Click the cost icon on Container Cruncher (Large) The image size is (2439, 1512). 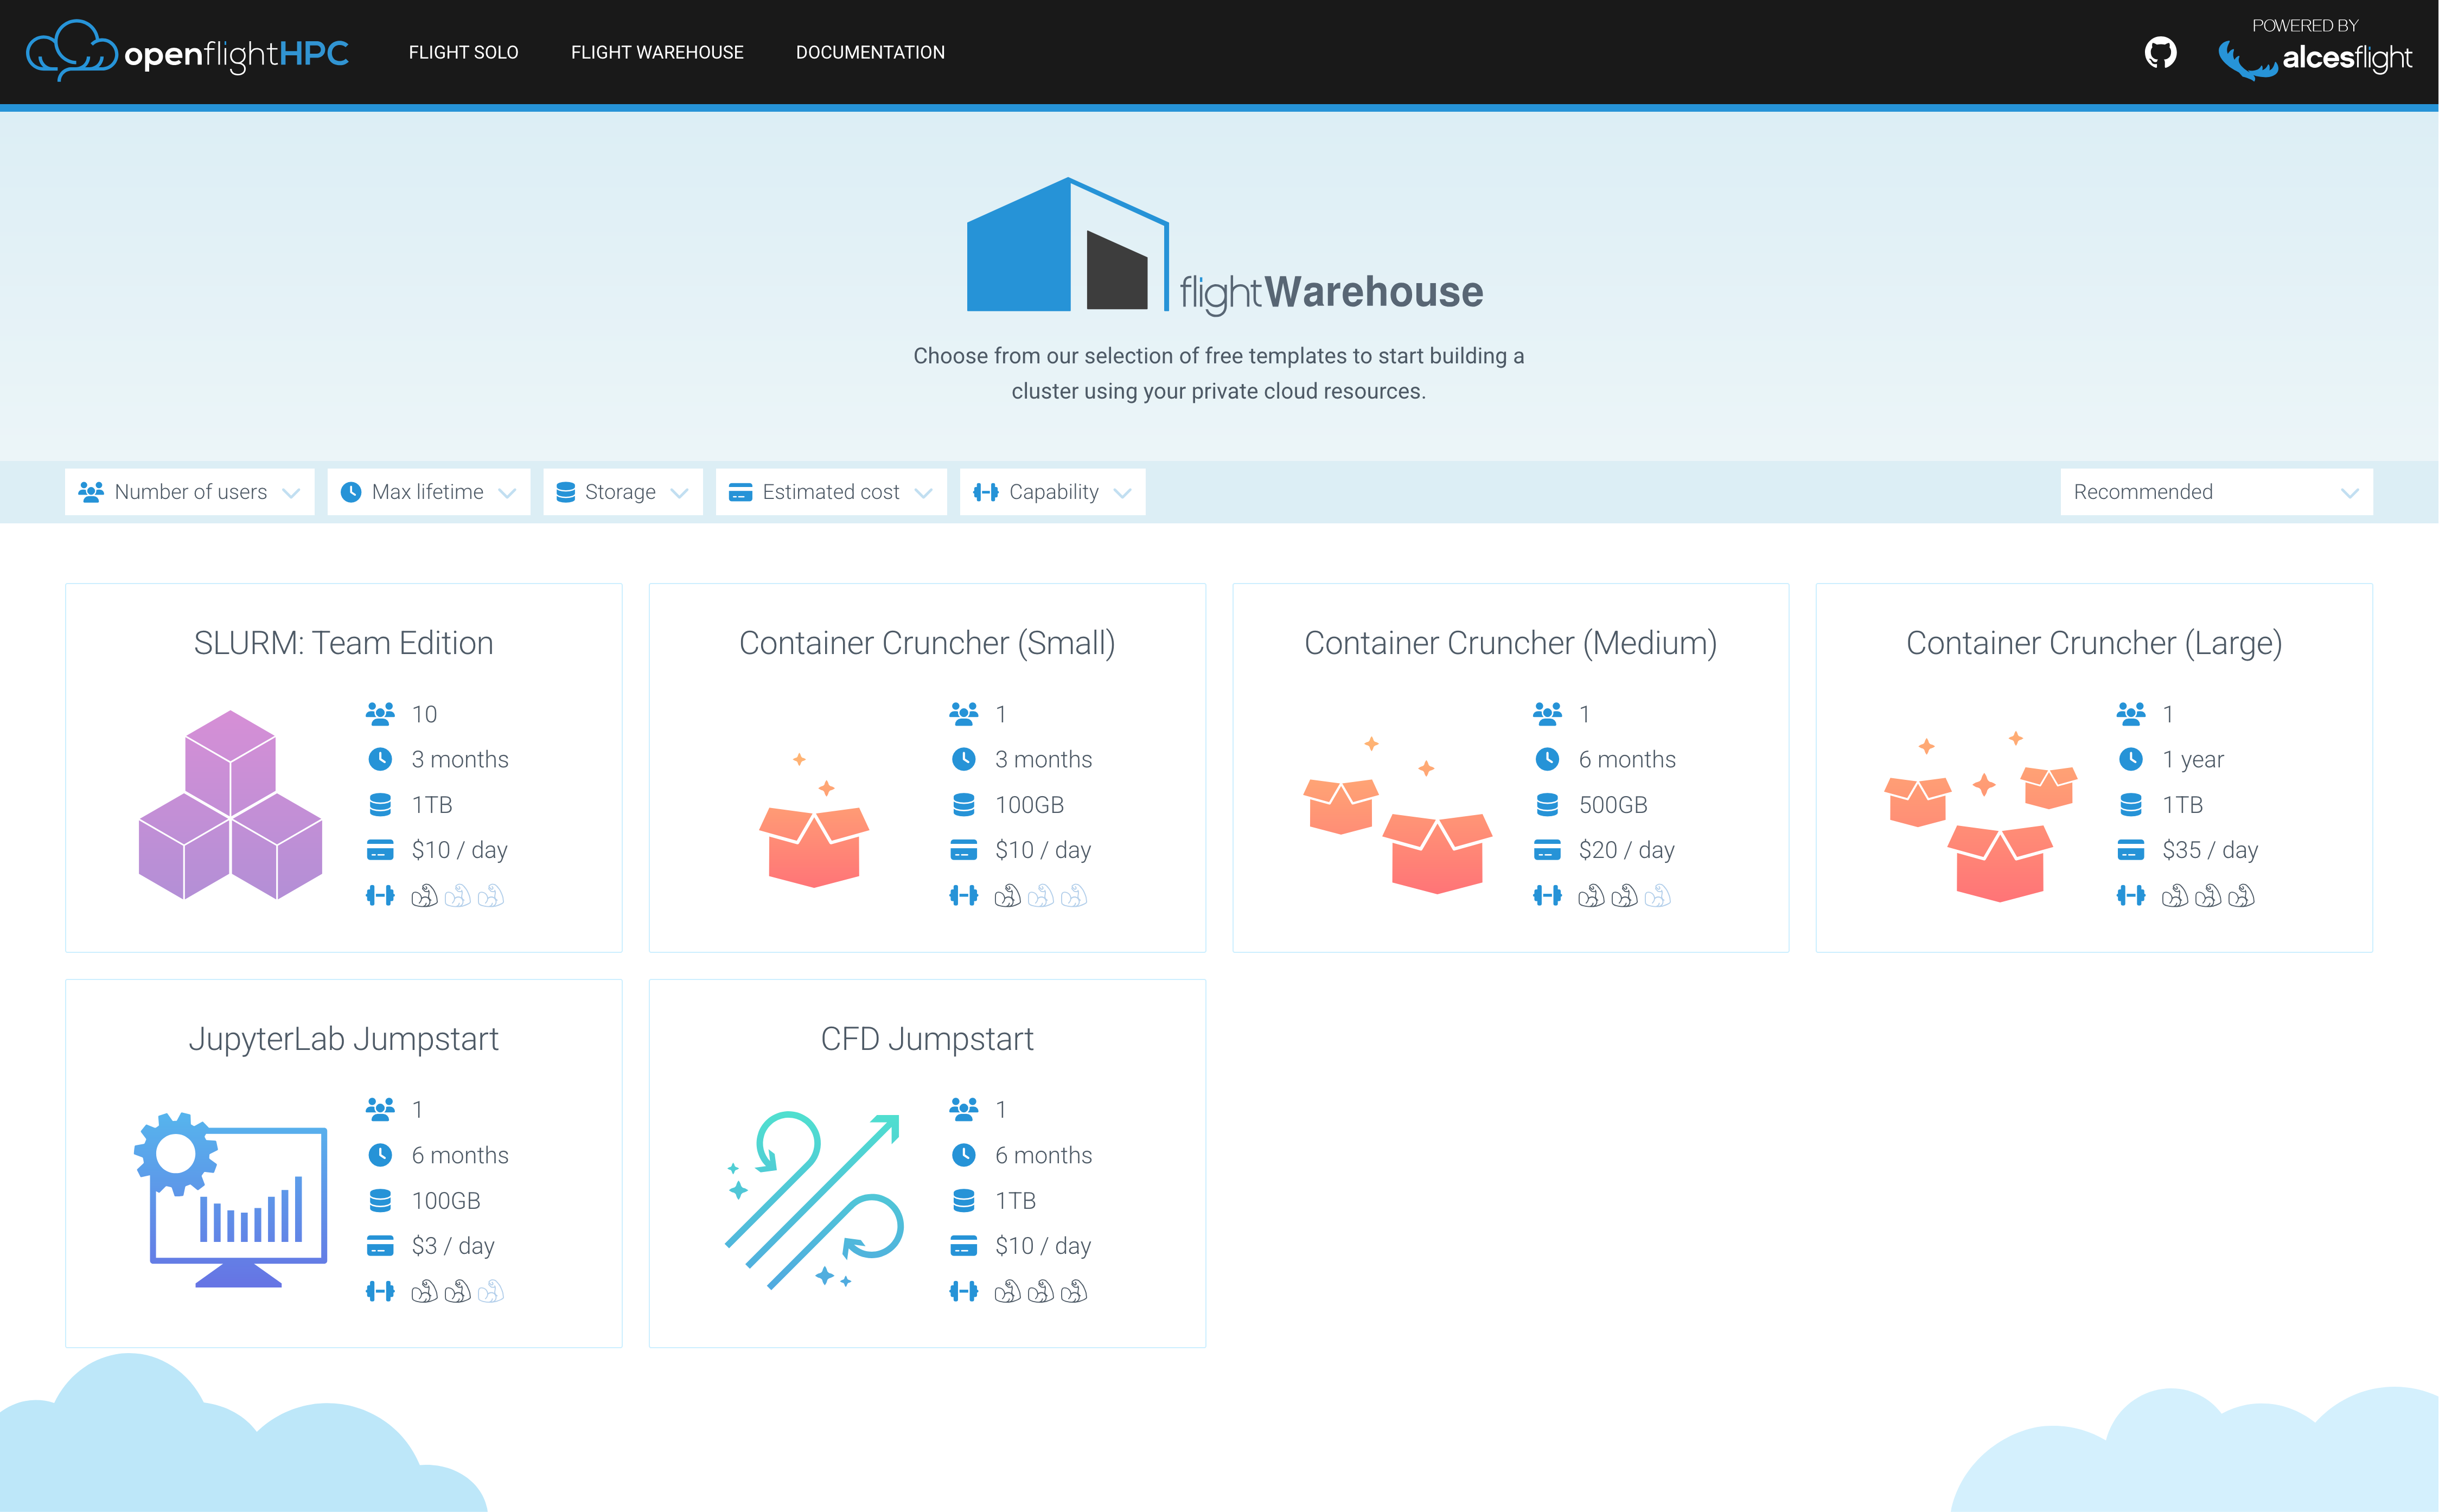2131,849
